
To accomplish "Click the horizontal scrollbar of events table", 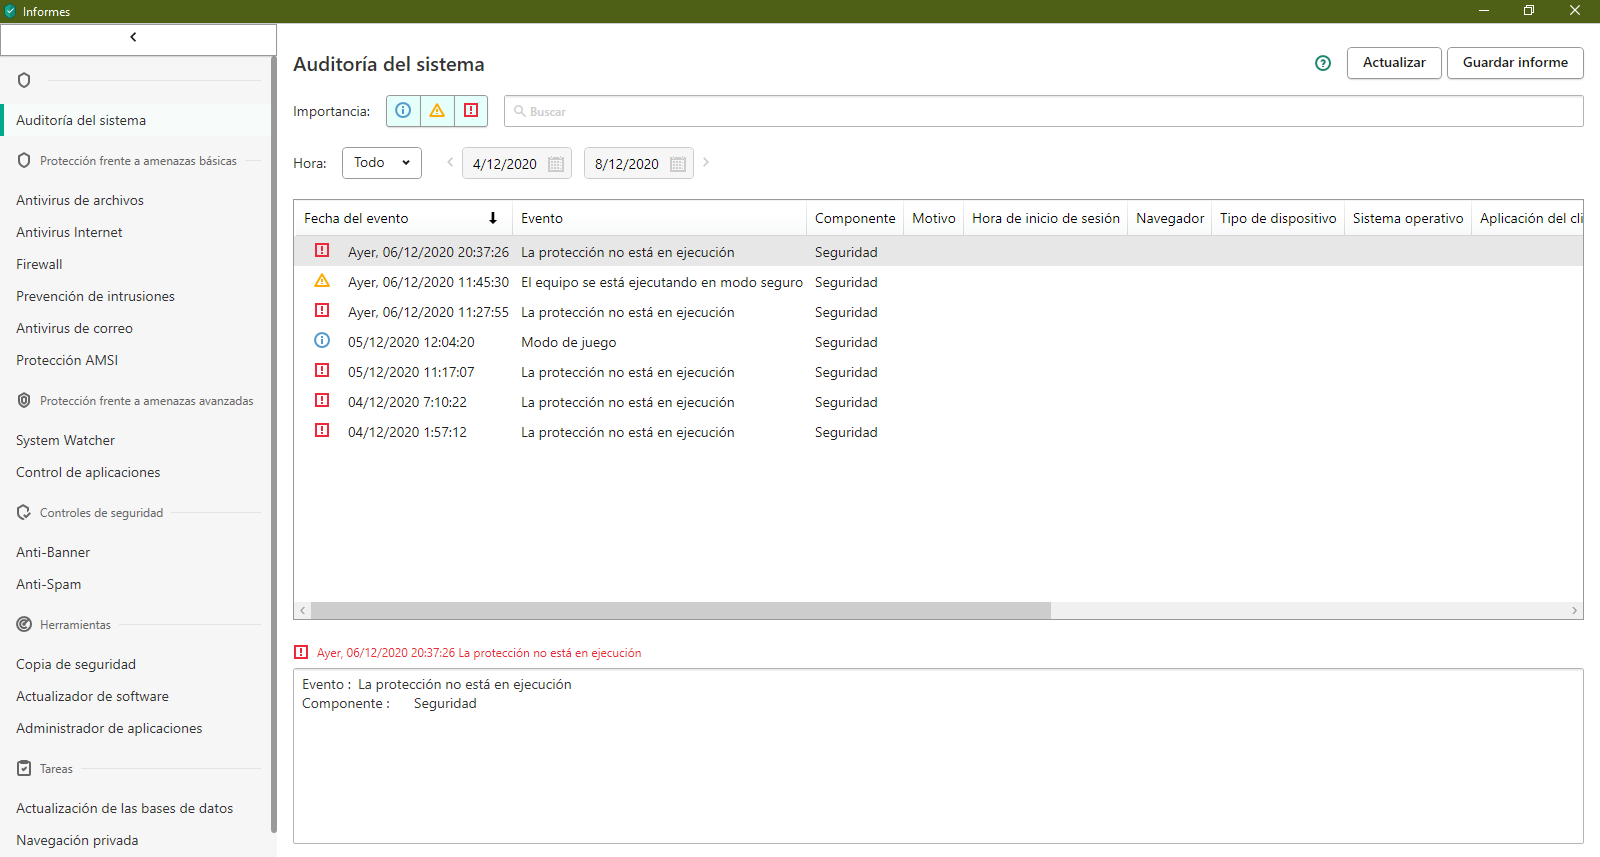I will point(680,610).
